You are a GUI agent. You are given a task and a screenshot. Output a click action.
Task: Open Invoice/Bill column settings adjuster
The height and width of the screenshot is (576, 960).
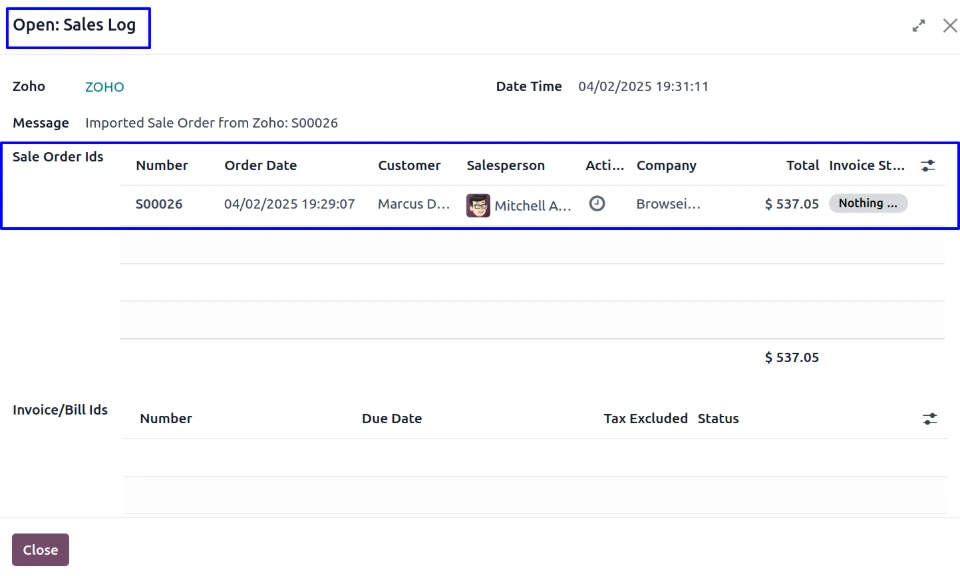[x=930, y=419]
